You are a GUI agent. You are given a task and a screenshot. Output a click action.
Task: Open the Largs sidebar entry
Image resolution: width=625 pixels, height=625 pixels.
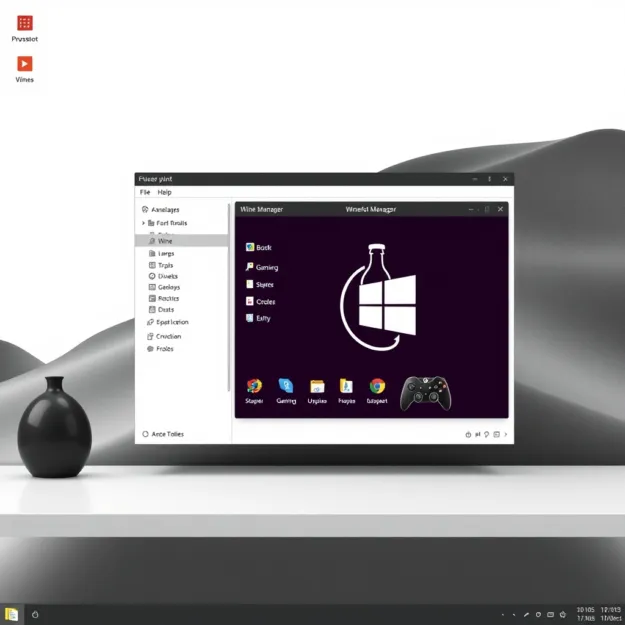pos(161,254)
